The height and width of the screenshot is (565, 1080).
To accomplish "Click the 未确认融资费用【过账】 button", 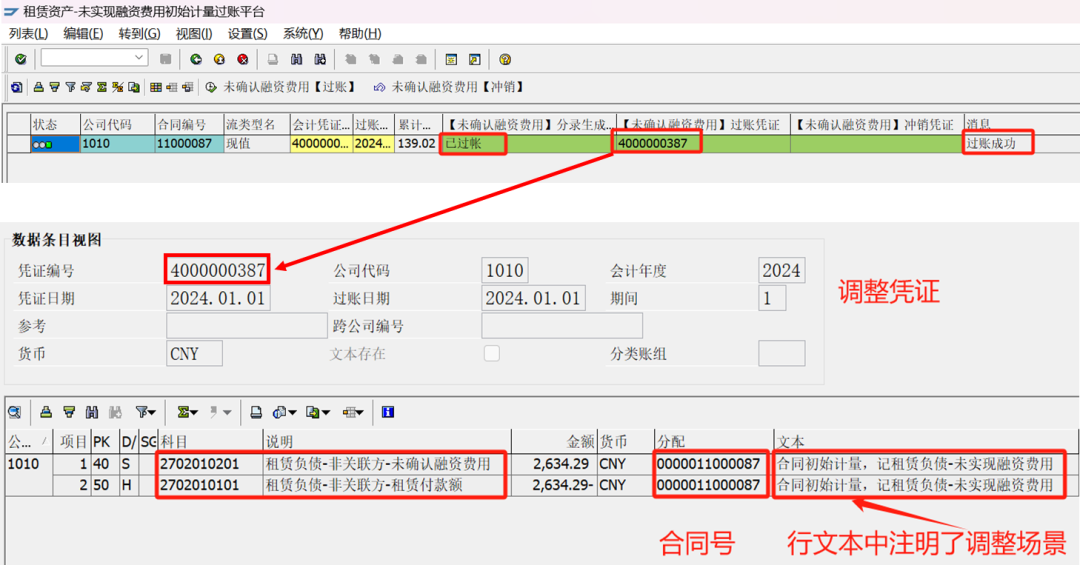I will click(281, 87).
